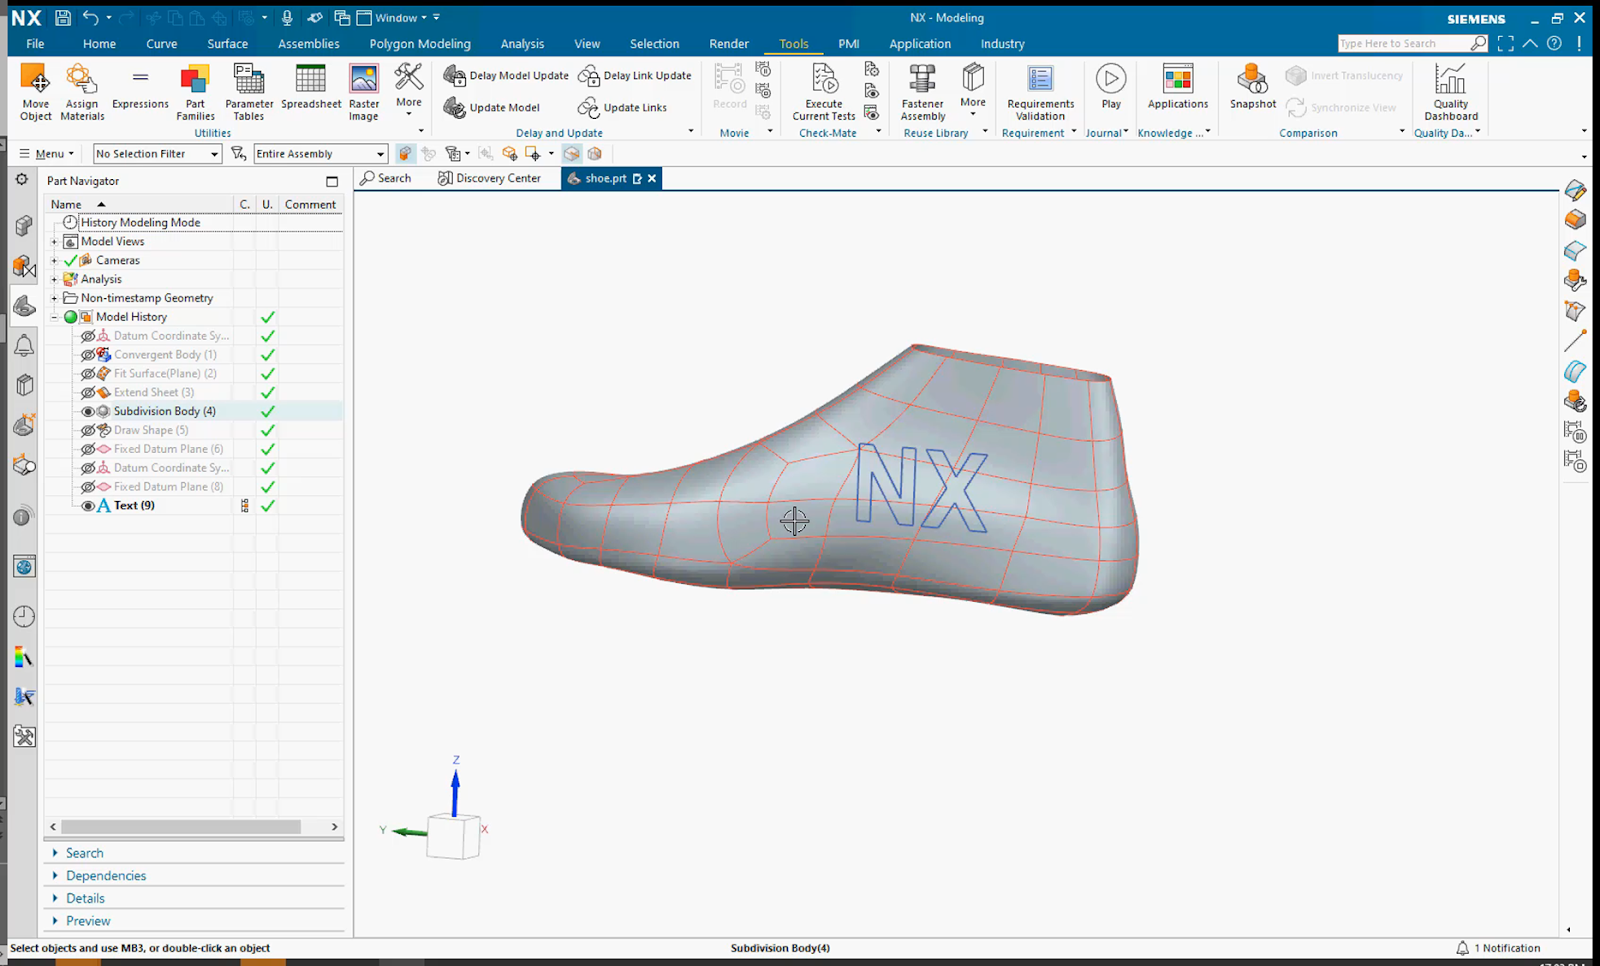
Task: Open the History clock sidebar icon
Action: point(24,616)
